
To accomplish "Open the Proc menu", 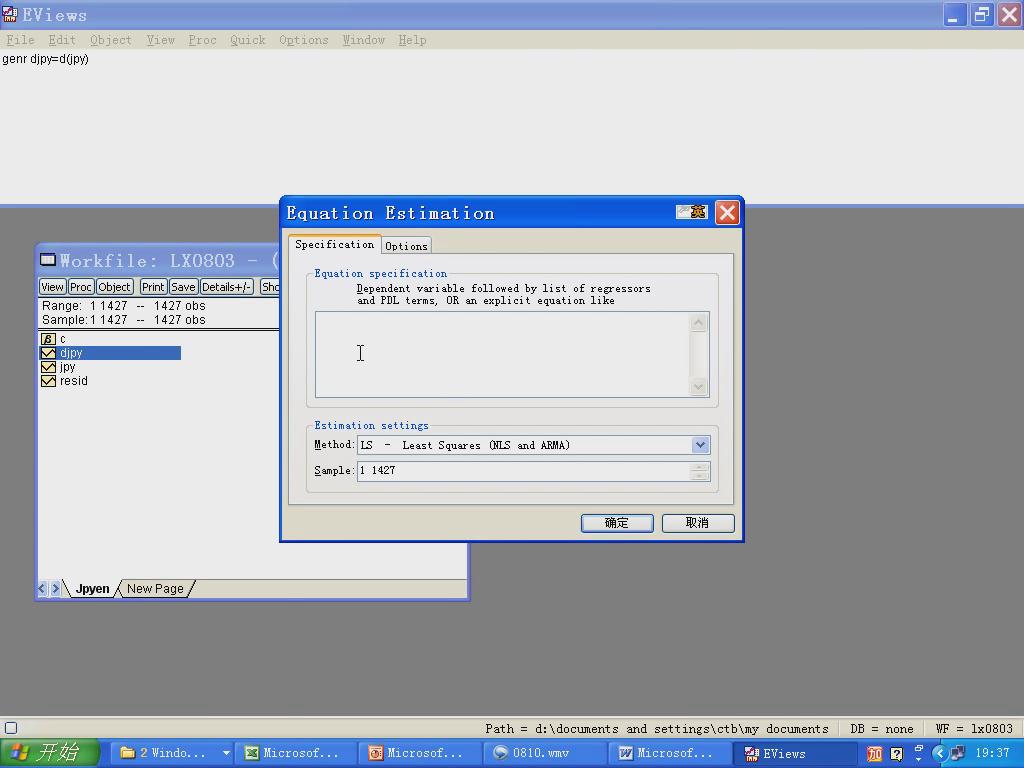I will coord(202,40).
